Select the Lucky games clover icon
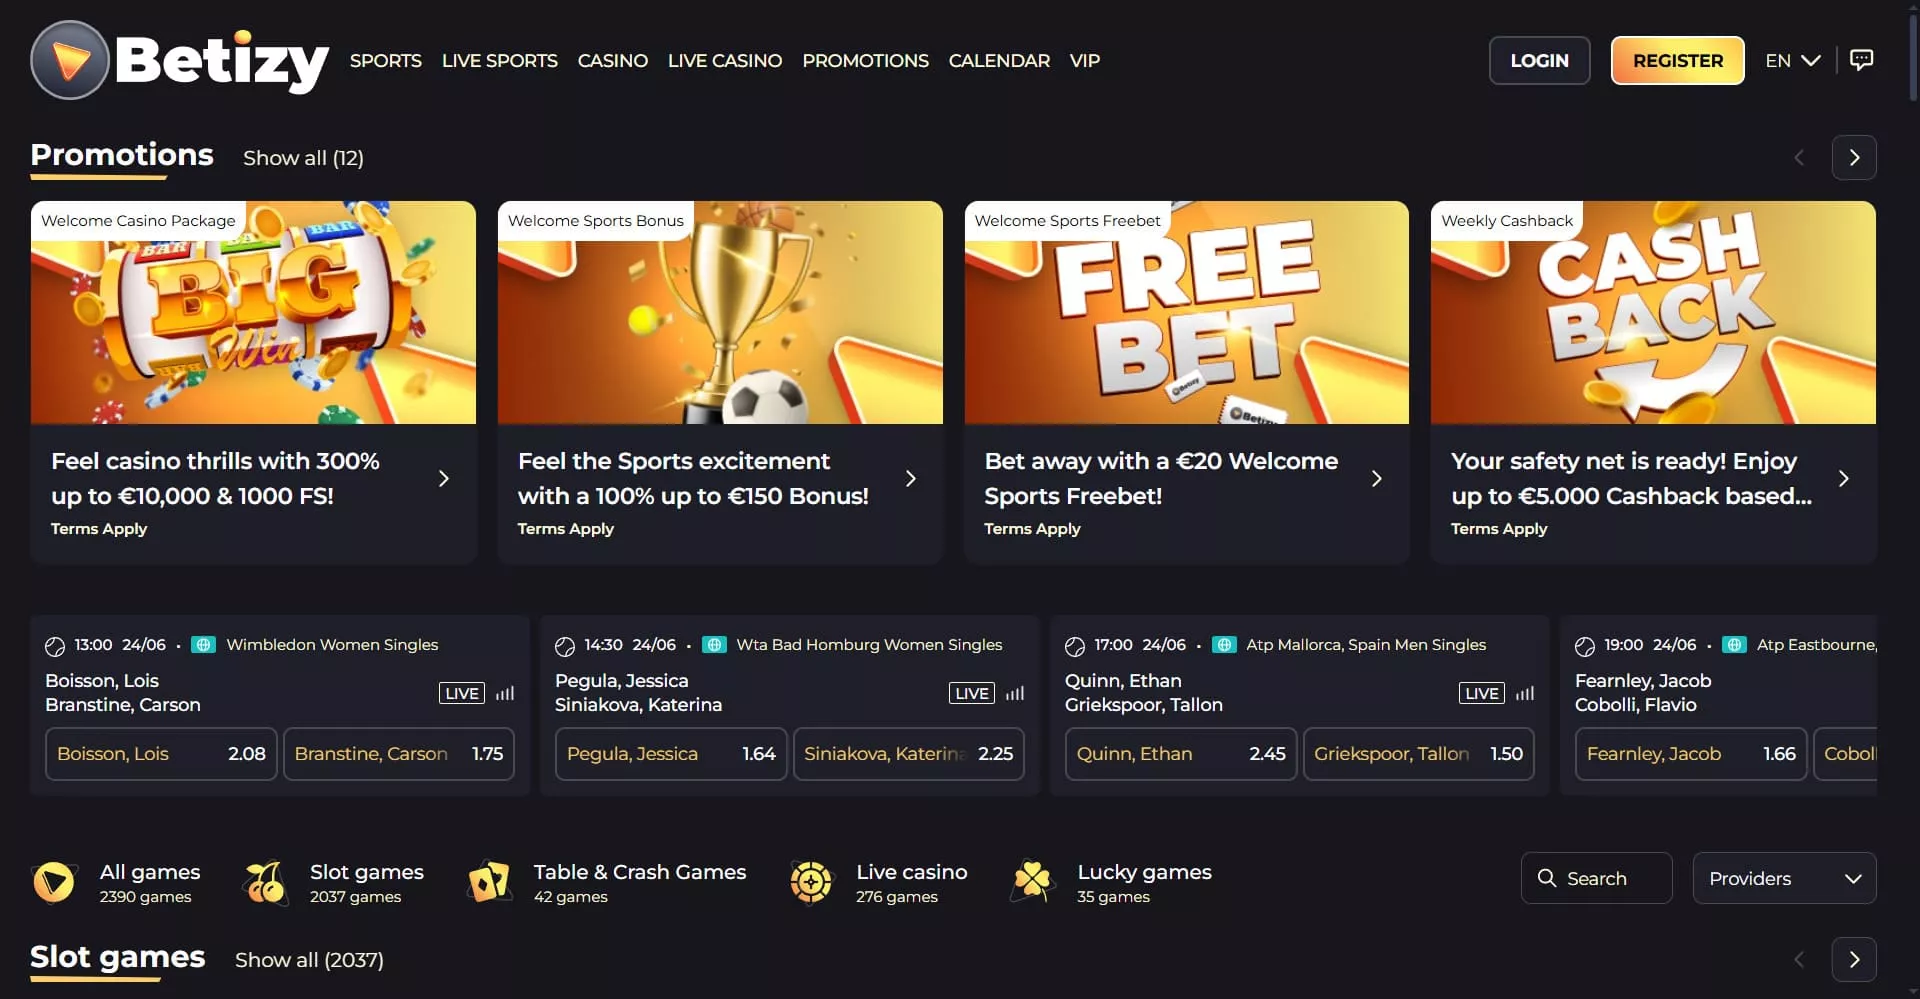This screenshot has height=999, width=1920. pos(1033,882)
